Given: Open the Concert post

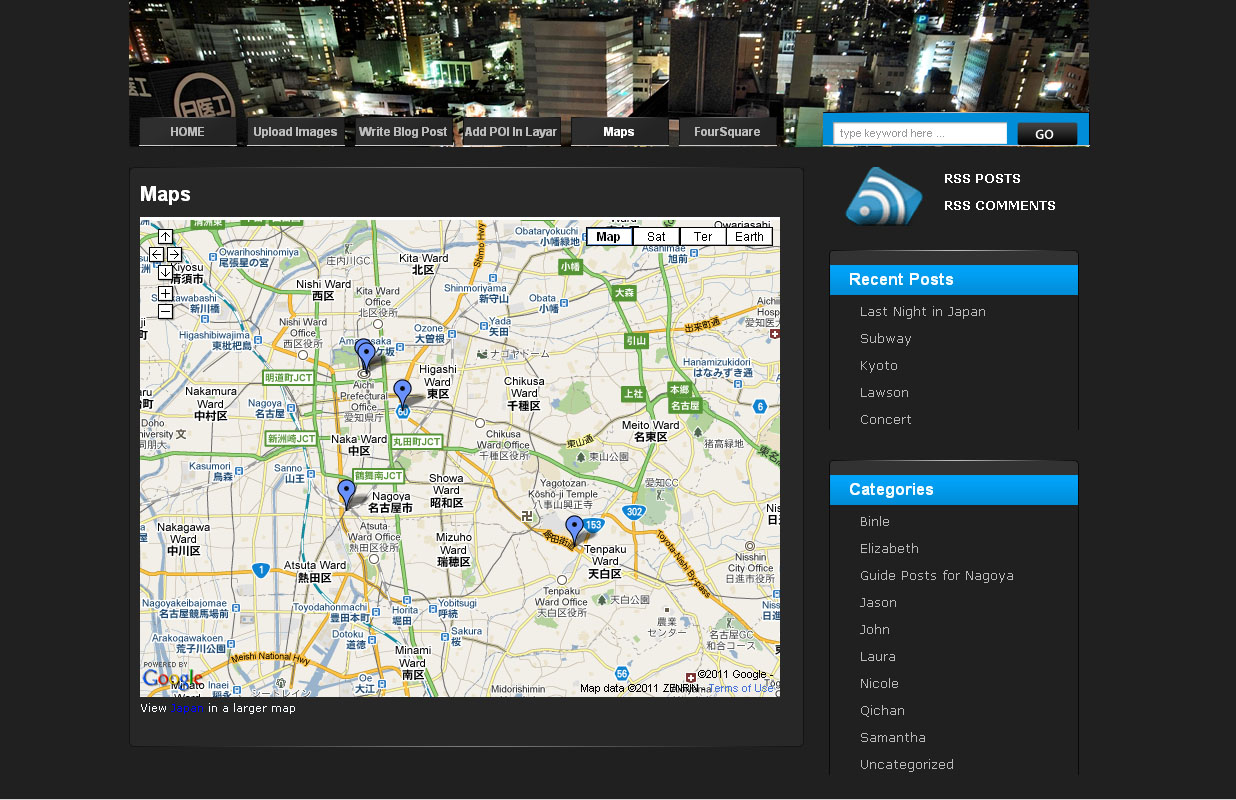Looking at the screenshot, I should pos(886,420).
